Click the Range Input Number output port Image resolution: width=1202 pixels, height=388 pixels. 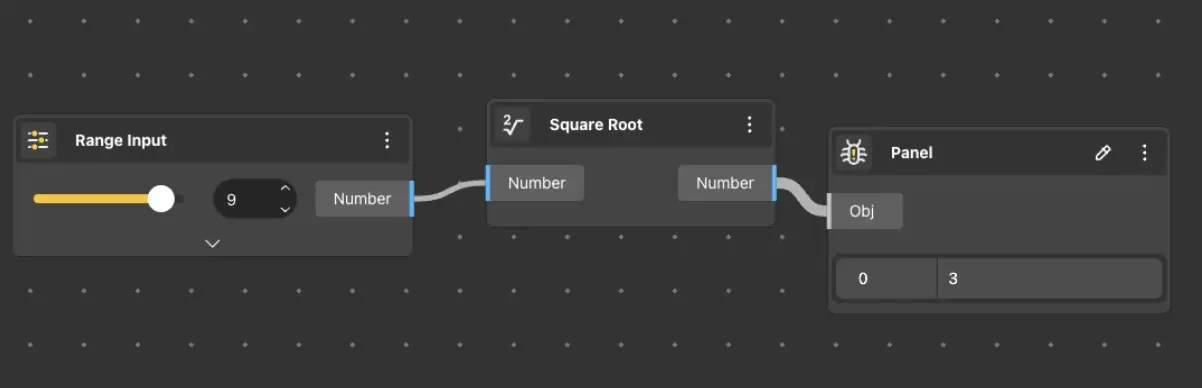pyautogui.click(x=364, y=199)
